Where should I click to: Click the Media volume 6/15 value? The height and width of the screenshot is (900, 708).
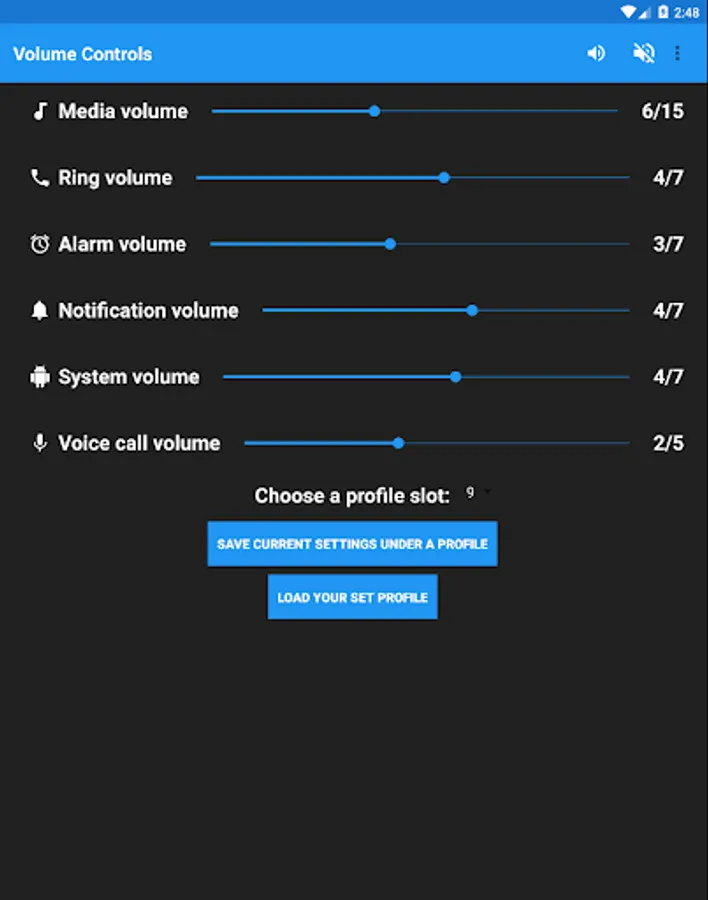[662, 111]
